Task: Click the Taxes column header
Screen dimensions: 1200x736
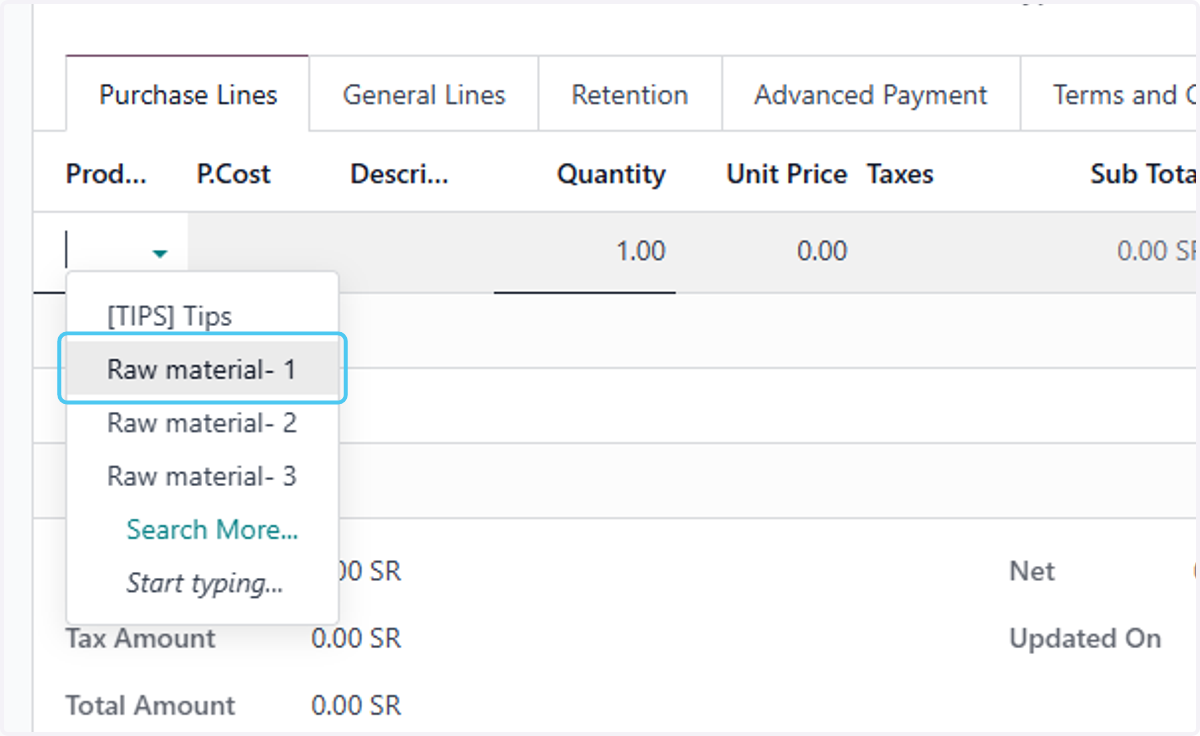Action: (x=900, y=174)
